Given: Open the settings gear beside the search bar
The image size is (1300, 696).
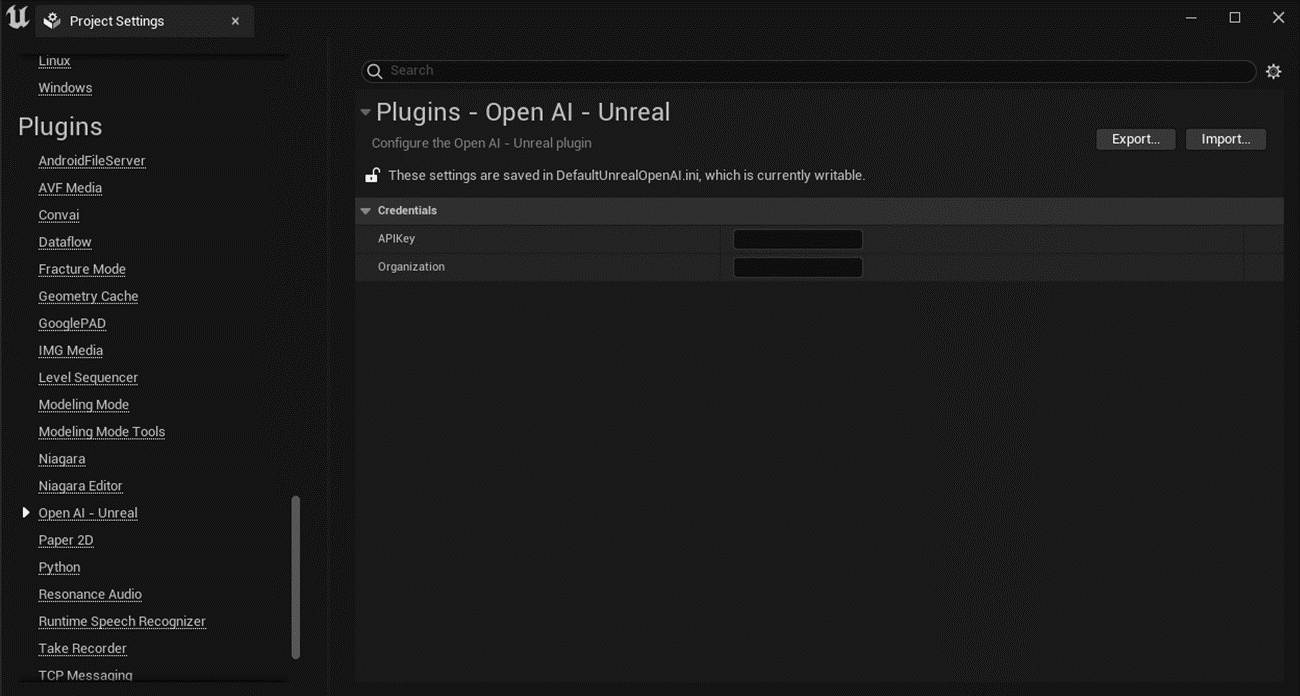Looking at the screenshot, I should [x=1273, y=71].
